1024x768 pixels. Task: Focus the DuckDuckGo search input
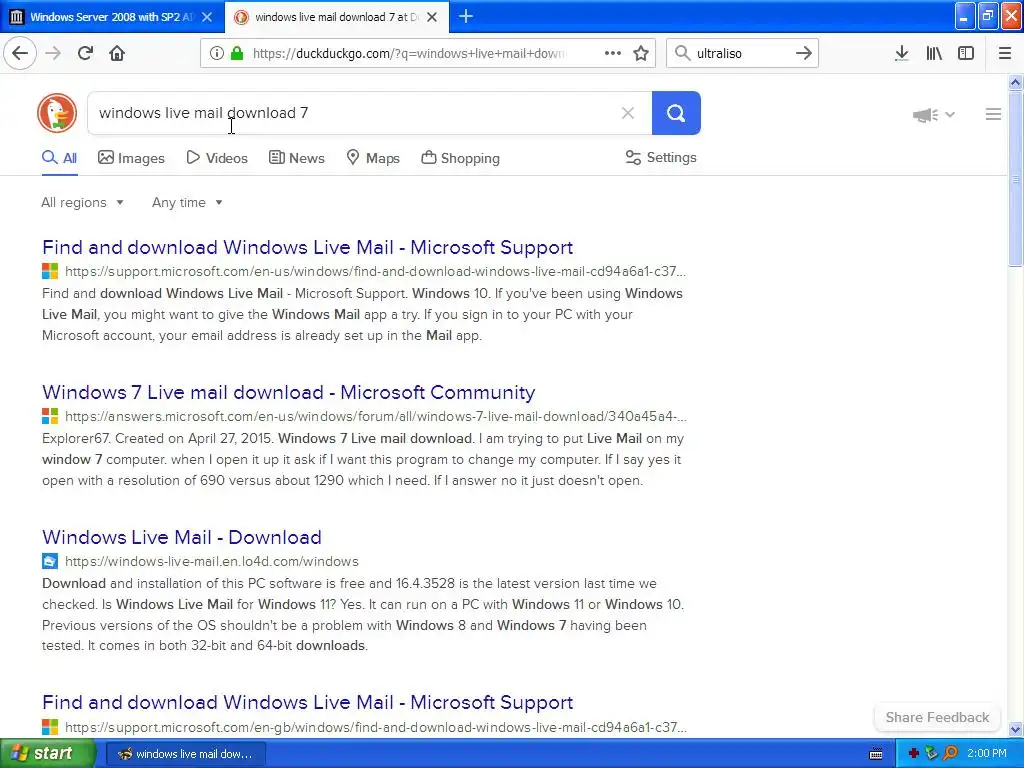click(x=353, y=113)
